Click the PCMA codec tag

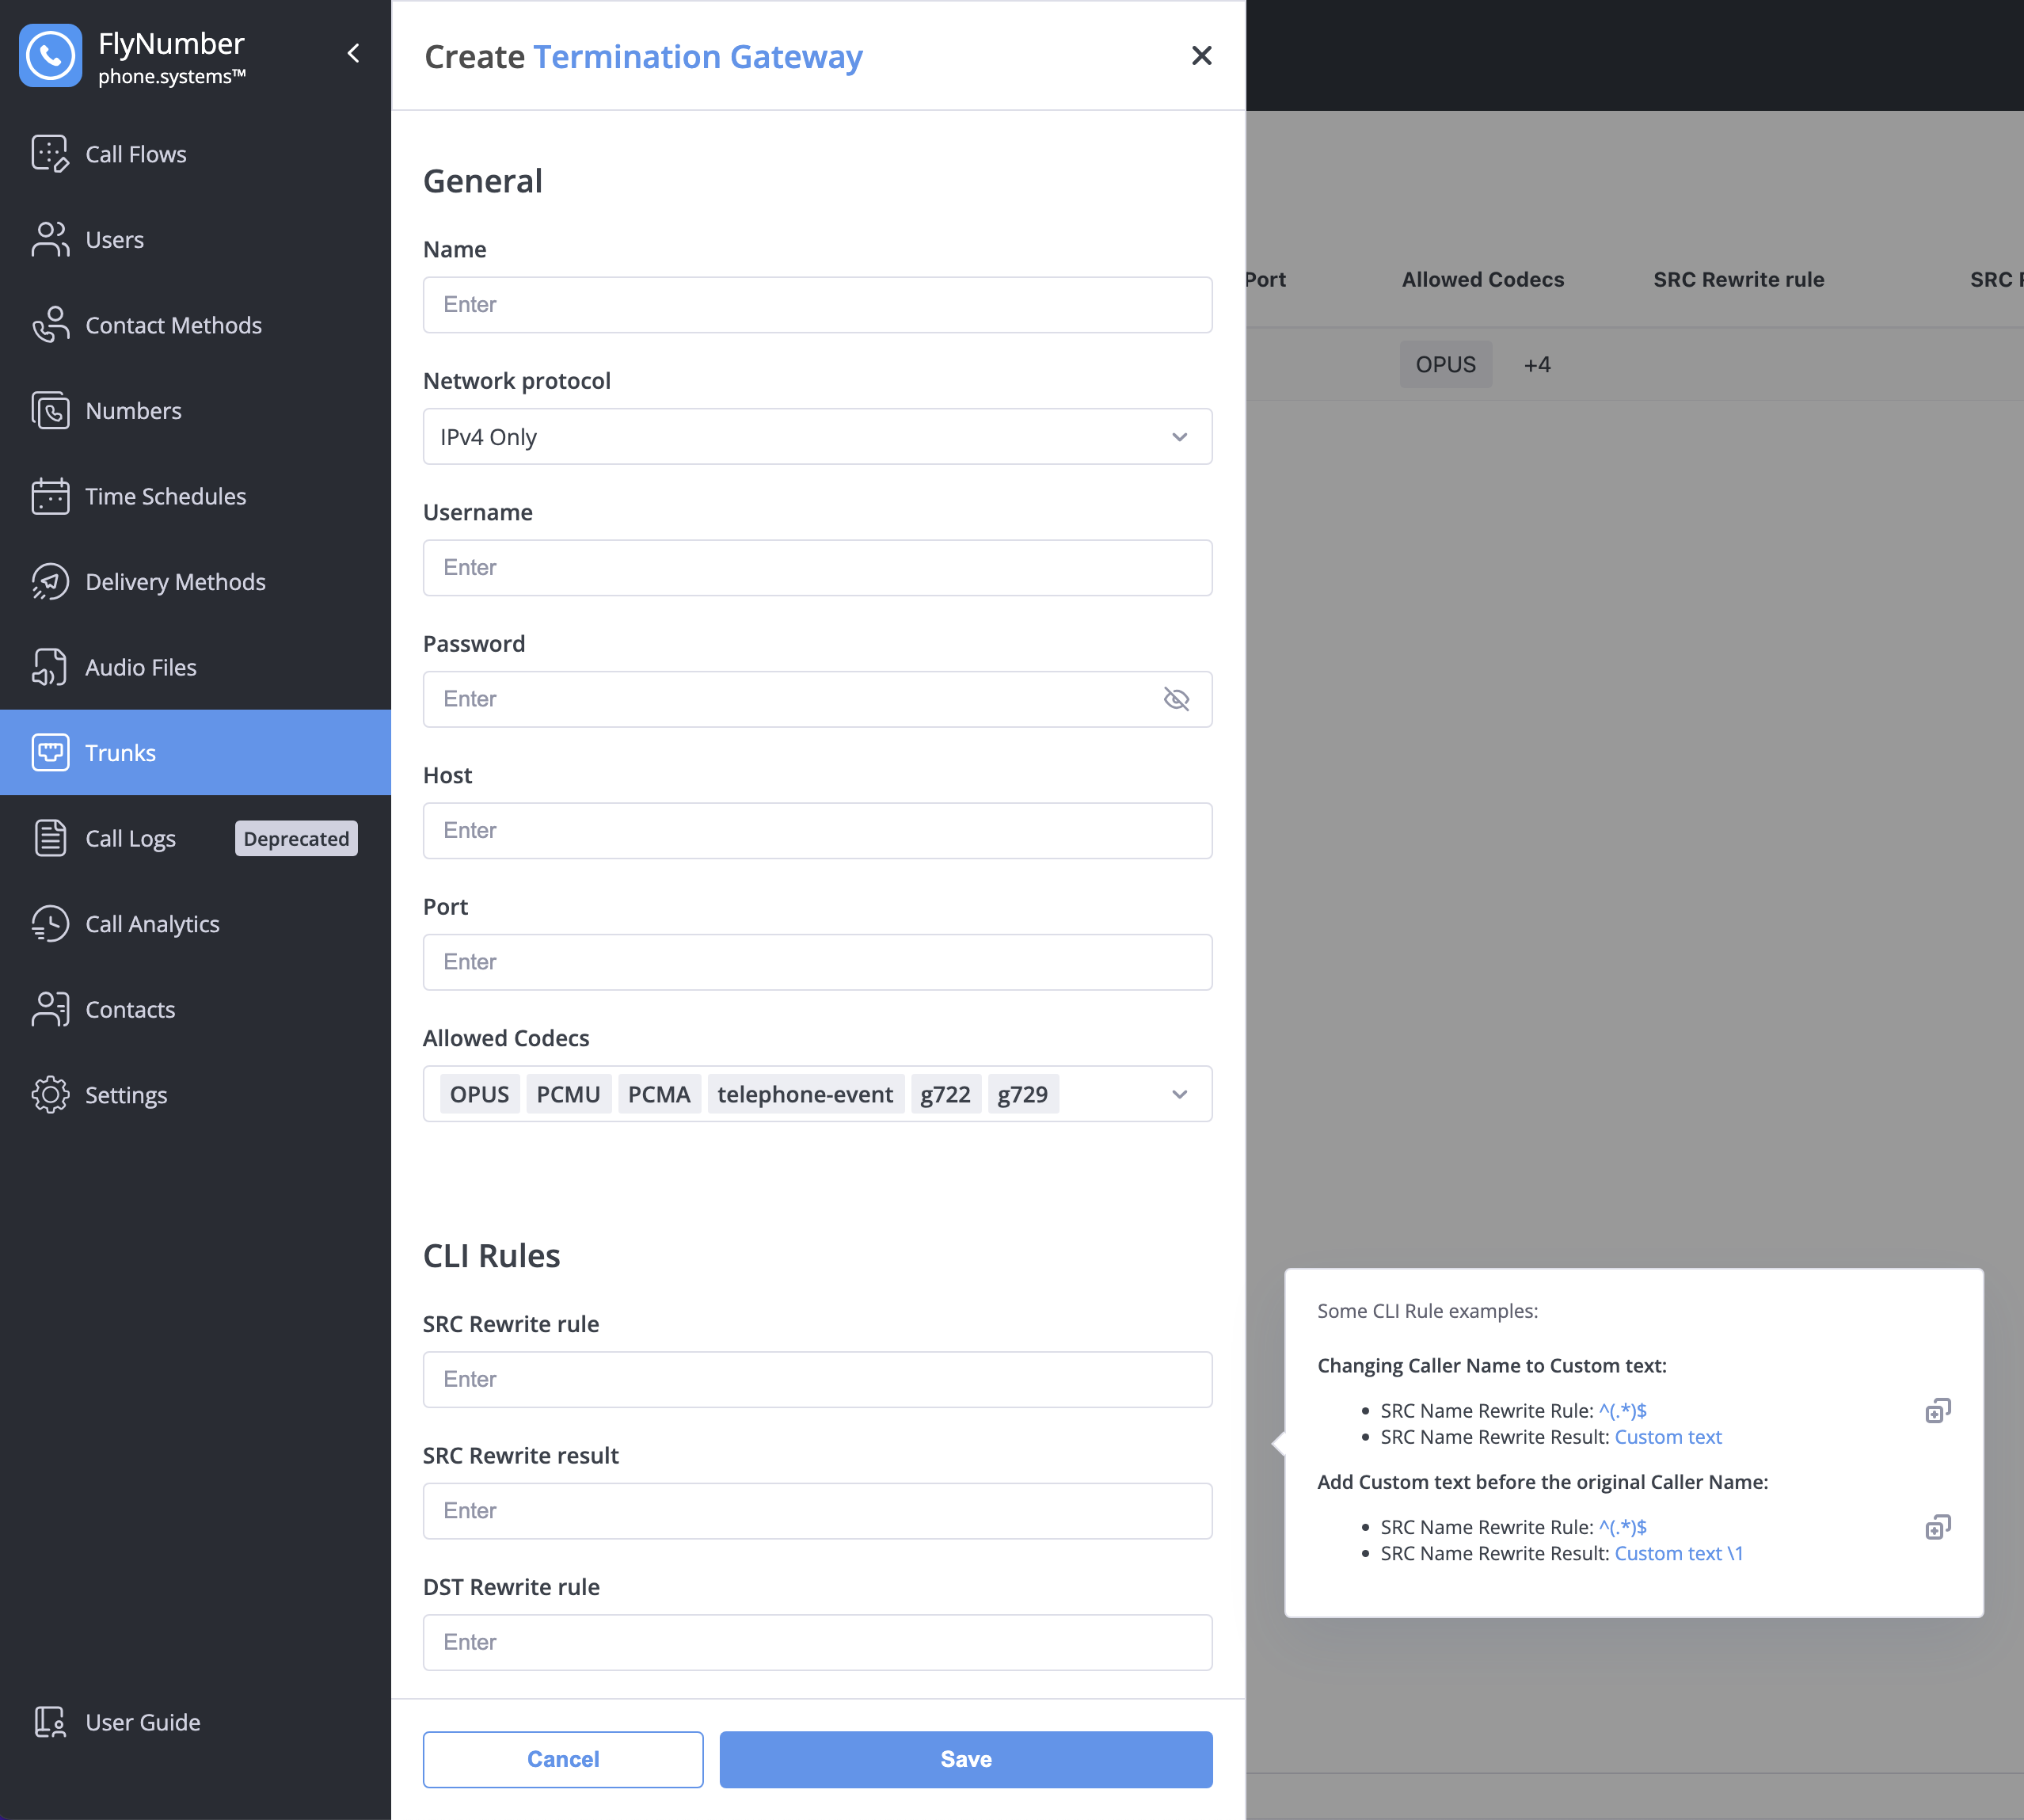tap(659, 1094)
